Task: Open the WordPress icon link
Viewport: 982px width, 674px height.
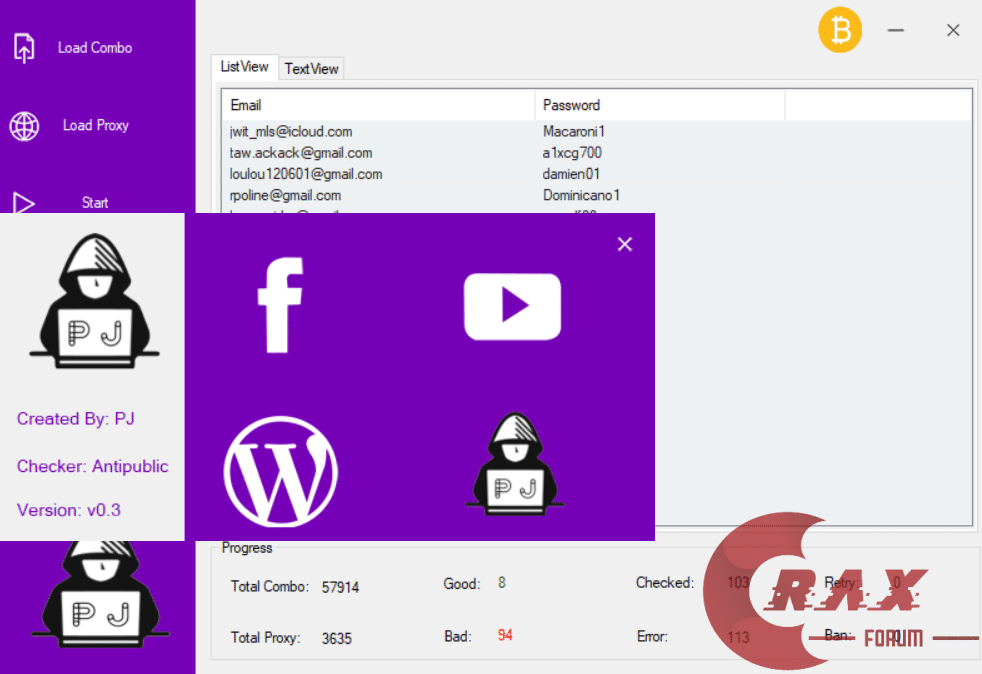Action: tap(281, 471)
